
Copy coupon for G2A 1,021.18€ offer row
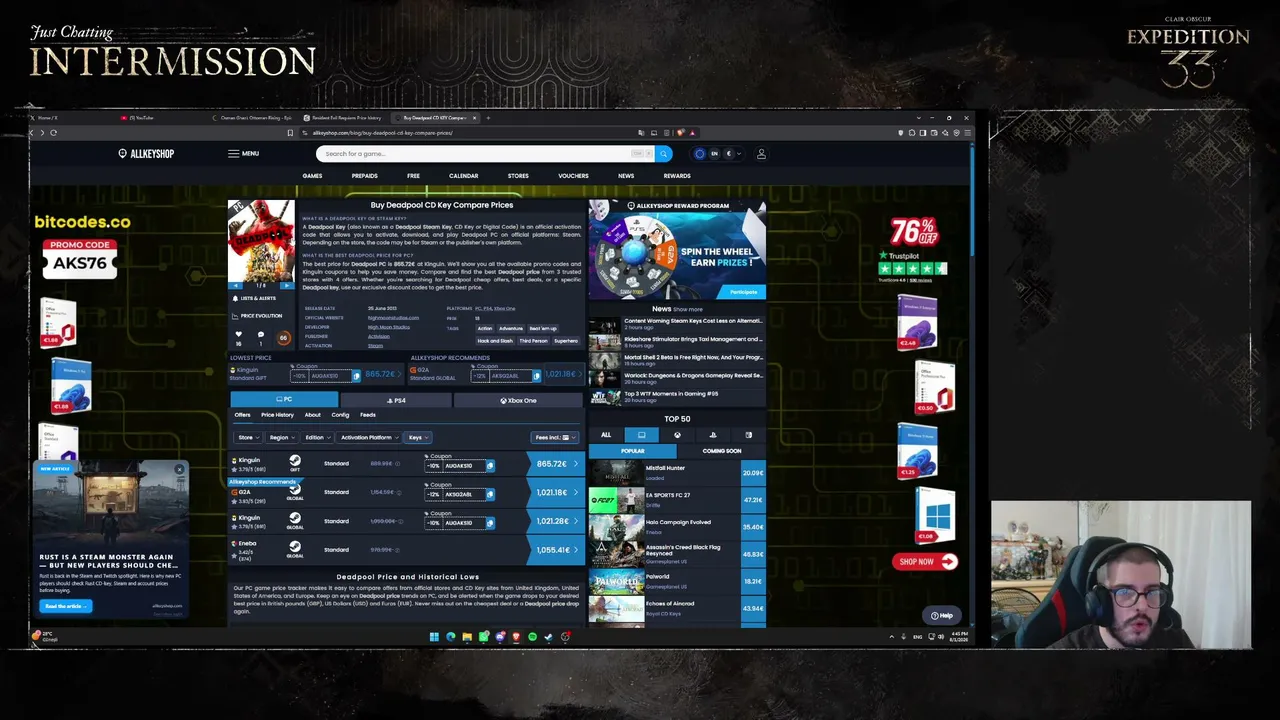point(489,494)
